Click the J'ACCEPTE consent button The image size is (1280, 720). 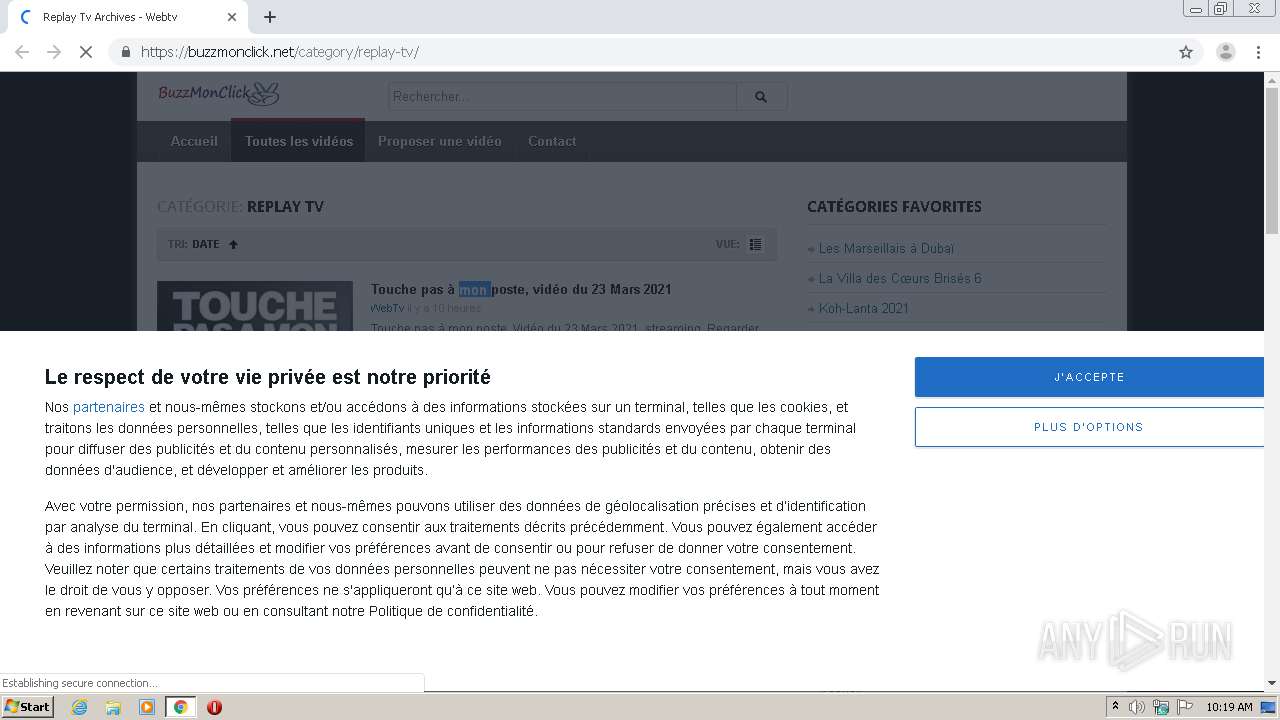[x=1089, y=377]
